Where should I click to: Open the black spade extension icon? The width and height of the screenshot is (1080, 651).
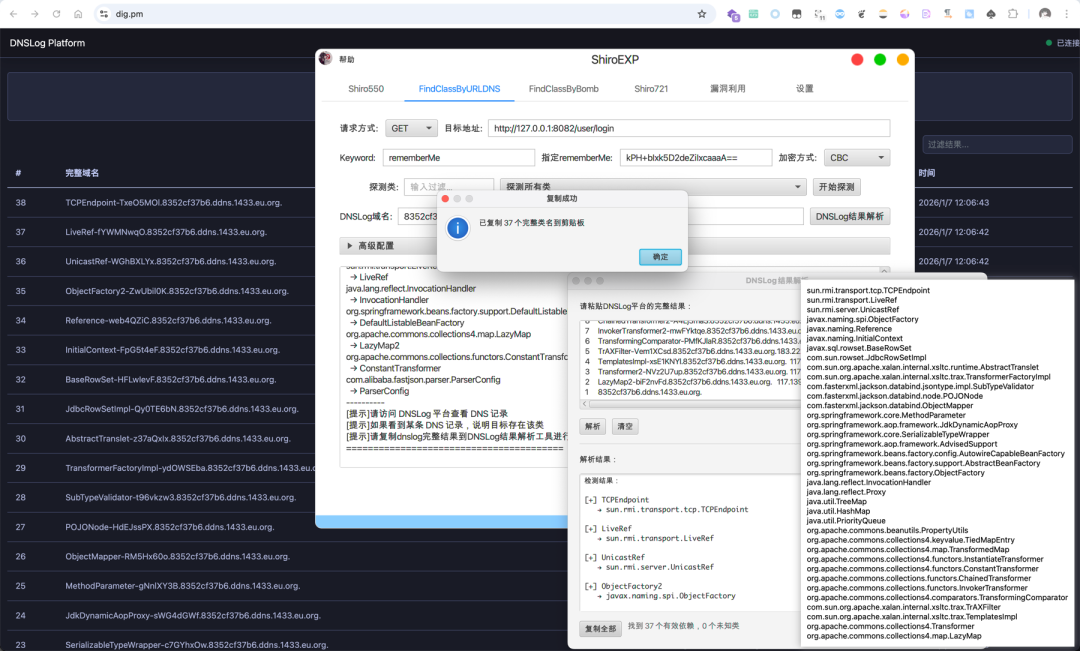click(x=990, y=14)
